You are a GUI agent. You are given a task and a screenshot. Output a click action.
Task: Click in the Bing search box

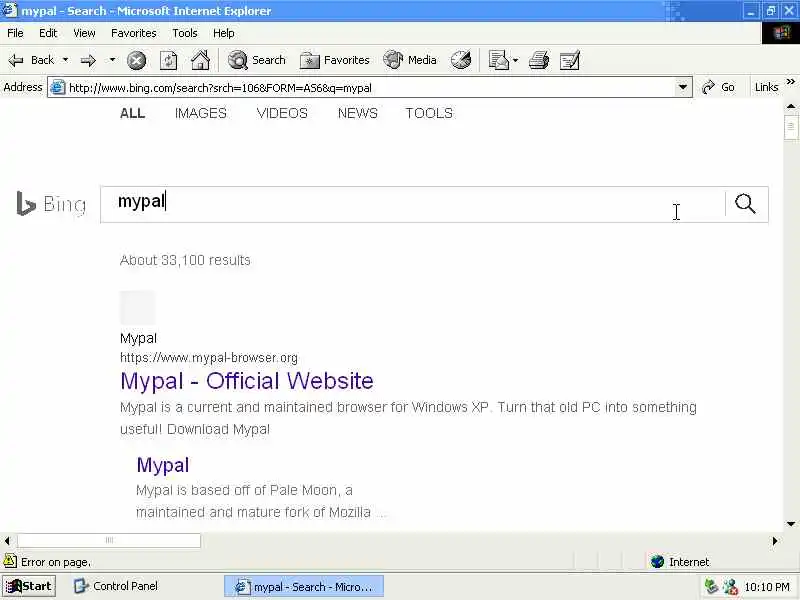[x=412, y=204]
